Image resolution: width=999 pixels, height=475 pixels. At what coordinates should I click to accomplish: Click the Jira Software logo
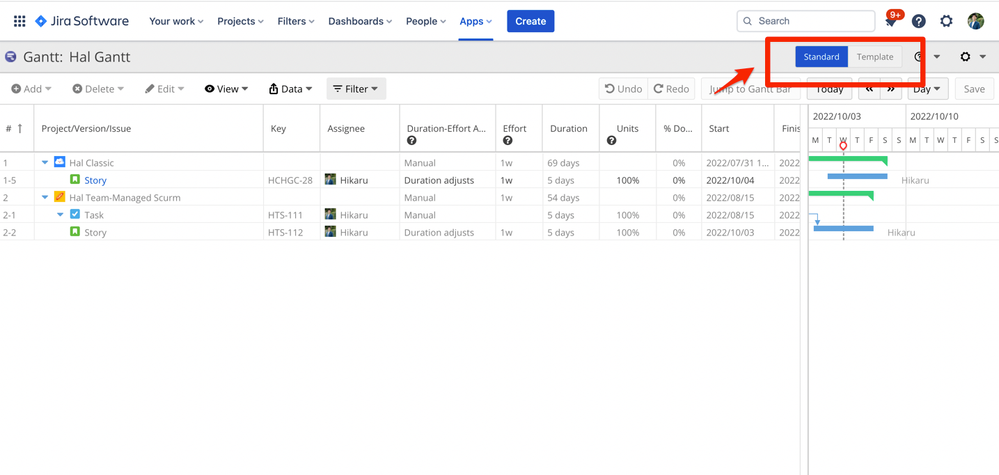[82, 21]
